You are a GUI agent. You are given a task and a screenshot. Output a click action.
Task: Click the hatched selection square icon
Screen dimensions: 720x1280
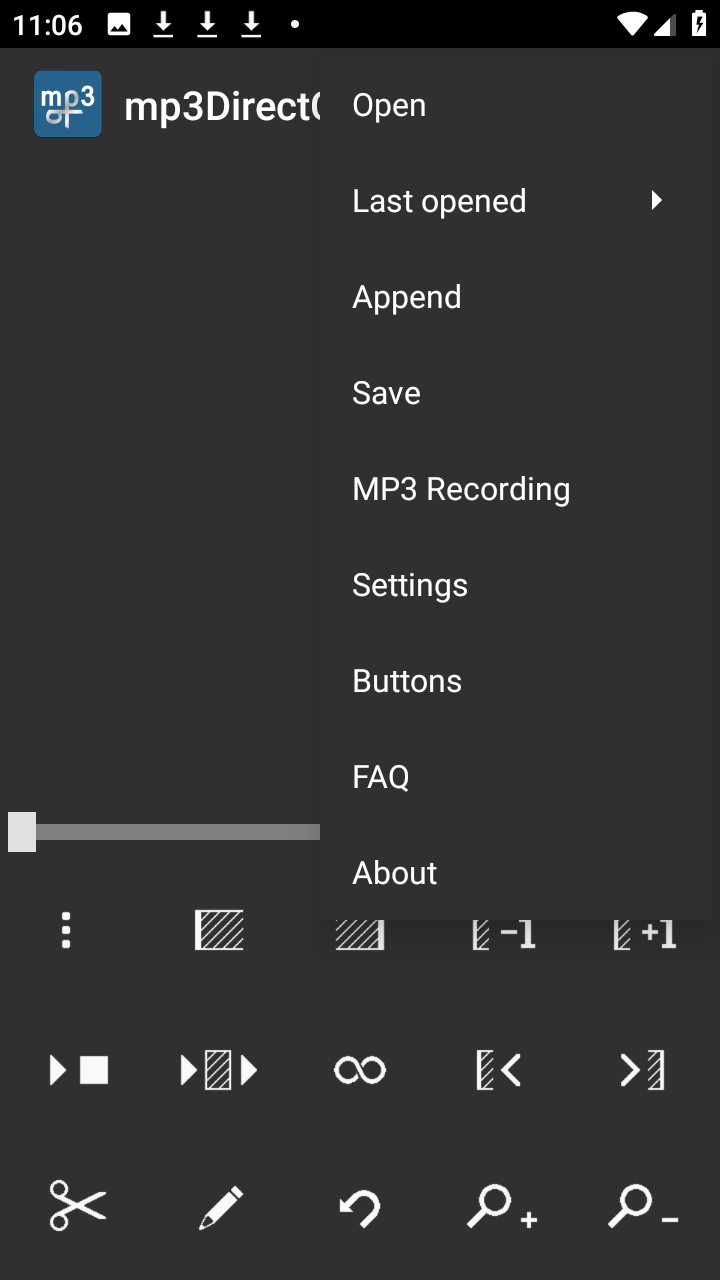pos(219,930)
